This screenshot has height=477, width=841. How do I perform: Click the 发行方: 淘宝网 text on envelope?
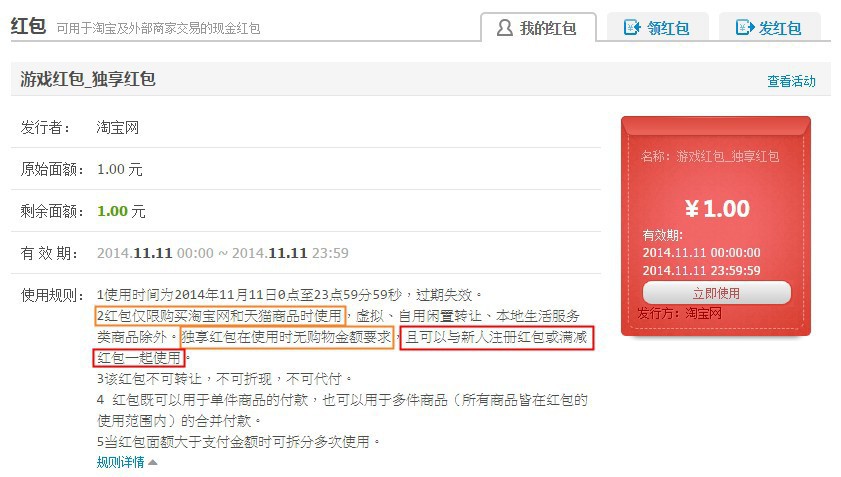point(680,313)
